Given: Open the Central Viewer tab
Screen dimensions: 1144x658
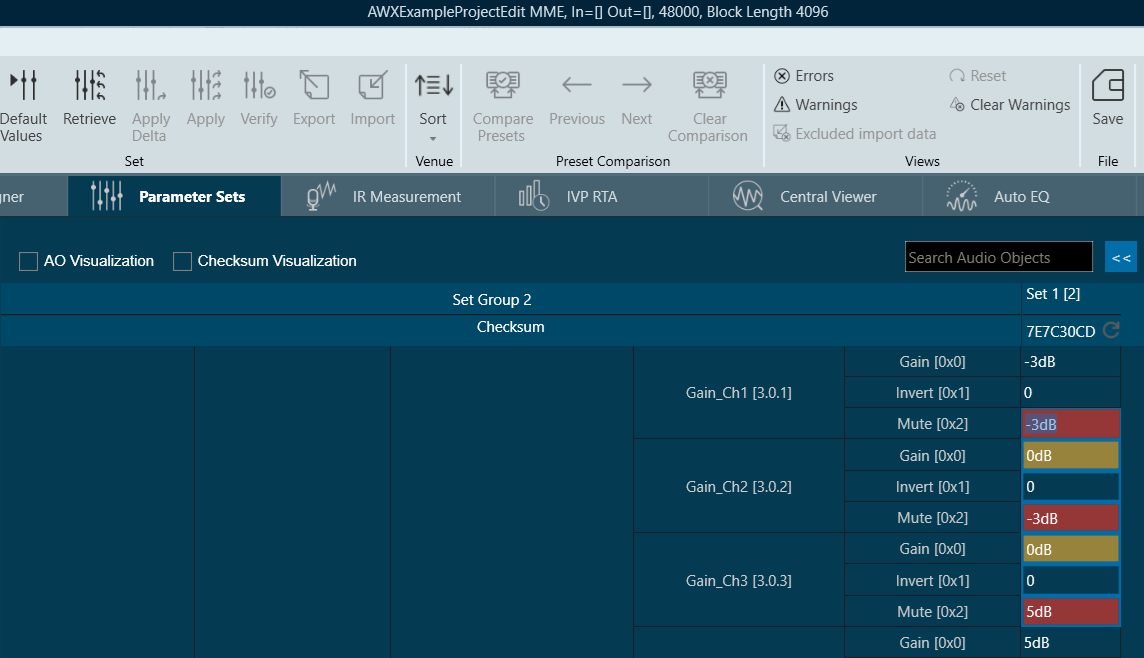Looking at the screenshot, I should tap(815, 196).
